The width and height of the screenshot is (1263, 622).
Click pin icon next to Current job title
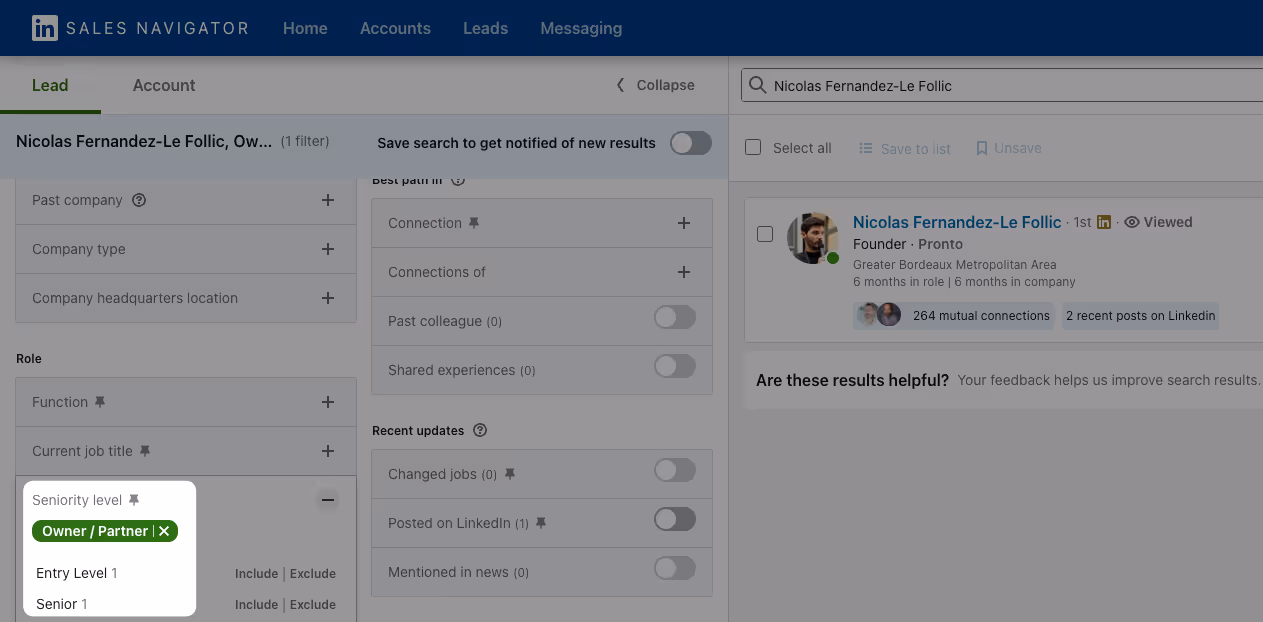pos(144,451)
